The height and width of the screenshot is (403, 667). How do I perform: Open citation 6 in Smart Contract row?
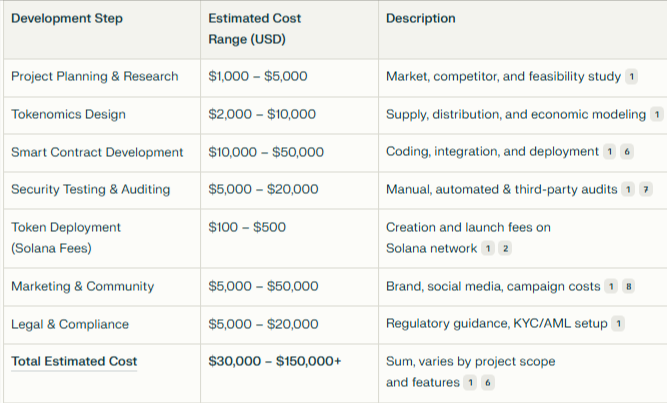click(x=627, y=151)
